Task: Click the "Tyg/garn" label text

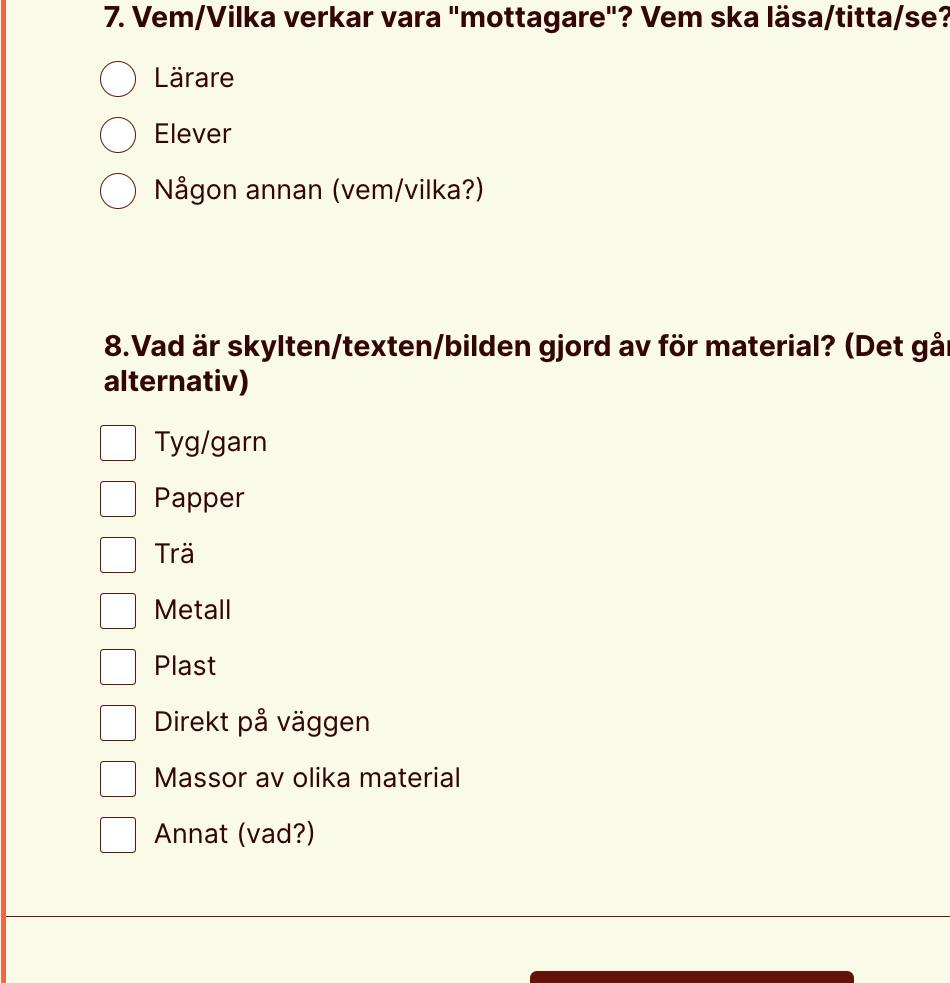Action: [x=211, y=443]
